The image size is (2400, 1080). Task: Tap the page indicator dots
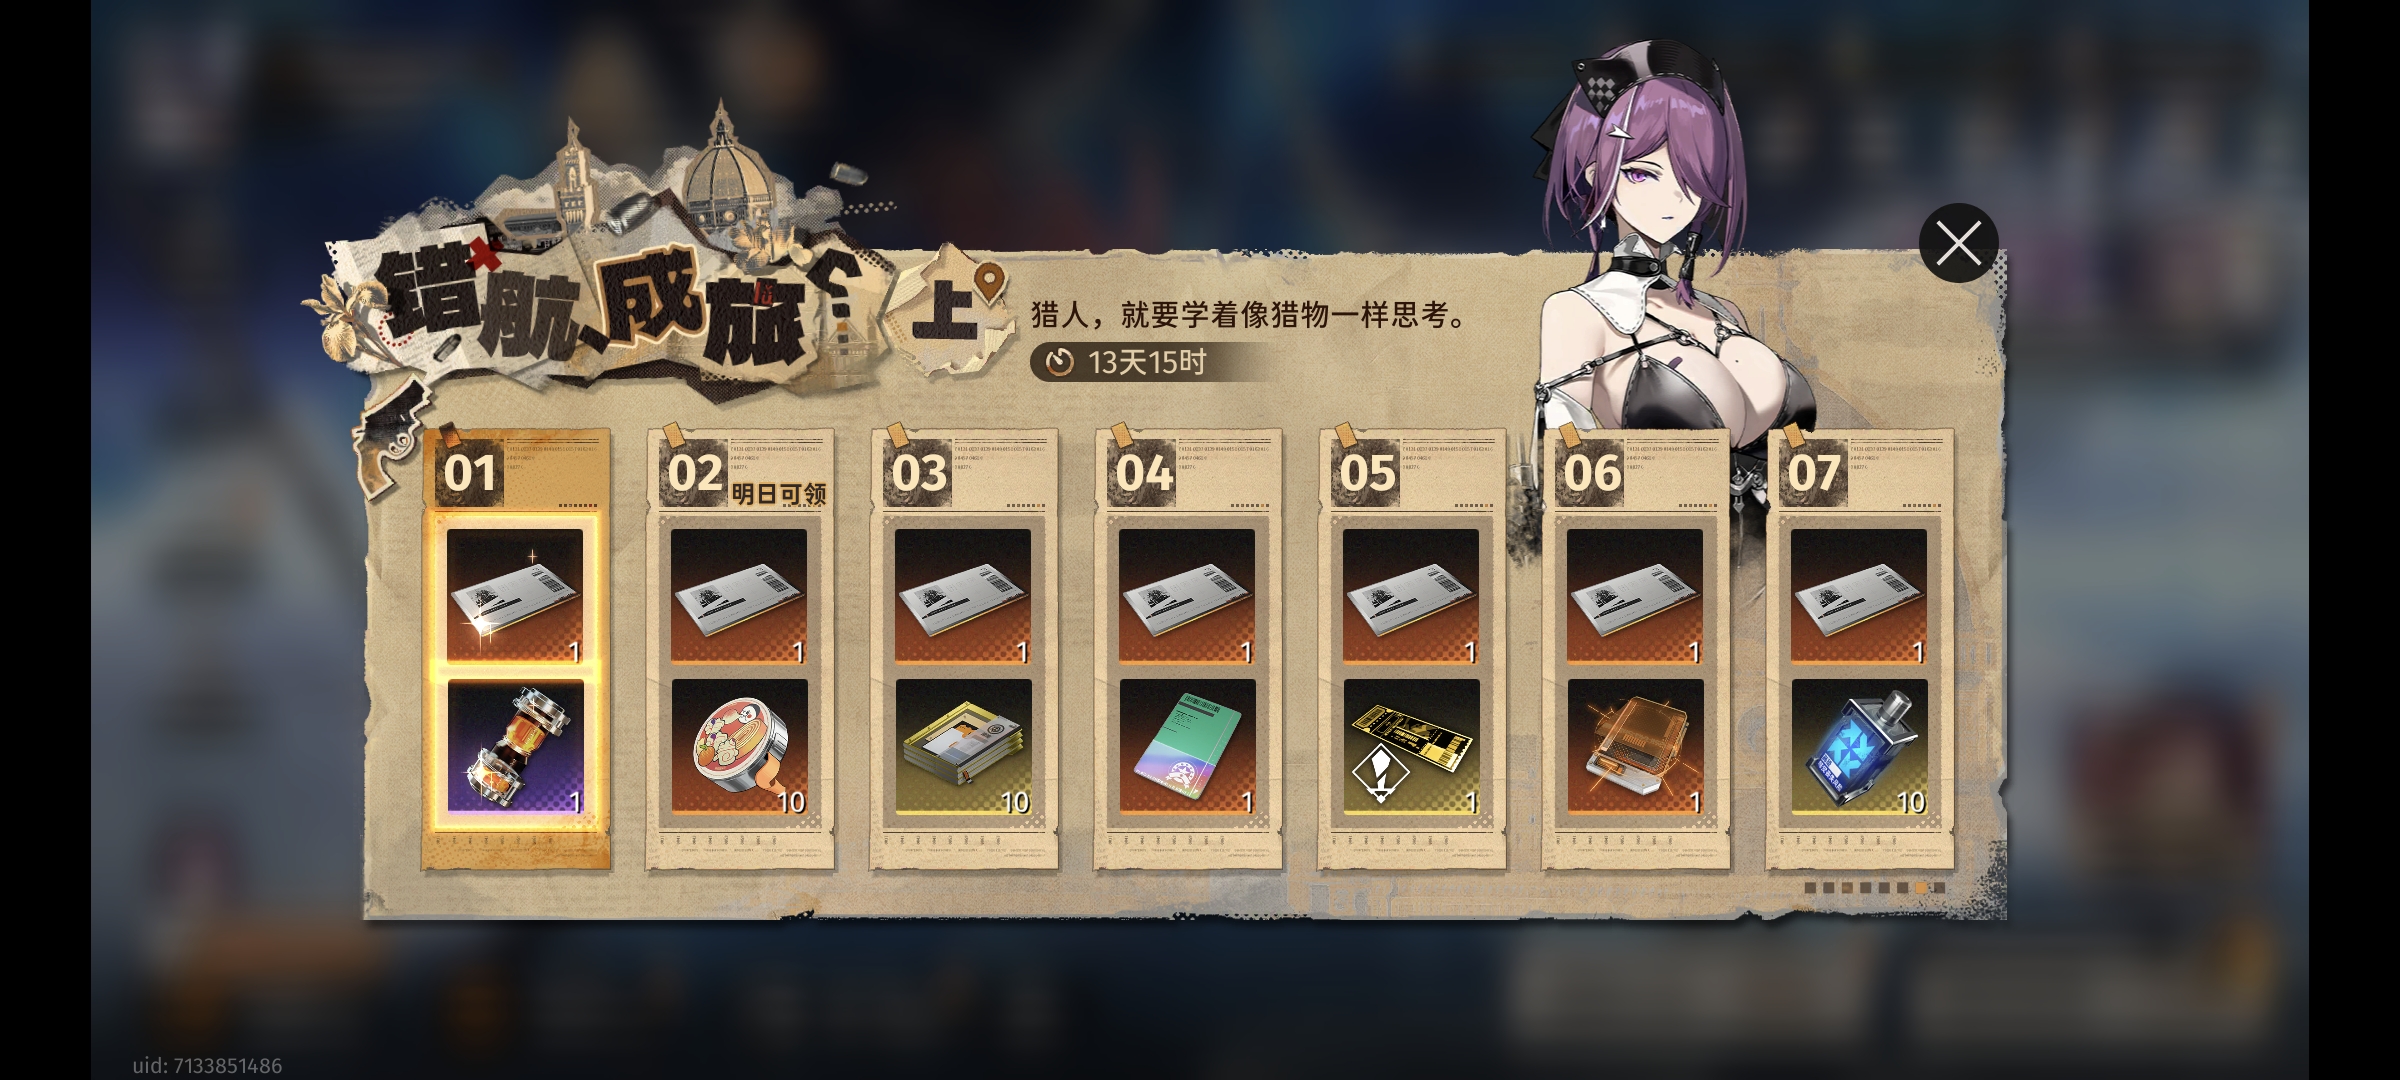coord(1875,887)
